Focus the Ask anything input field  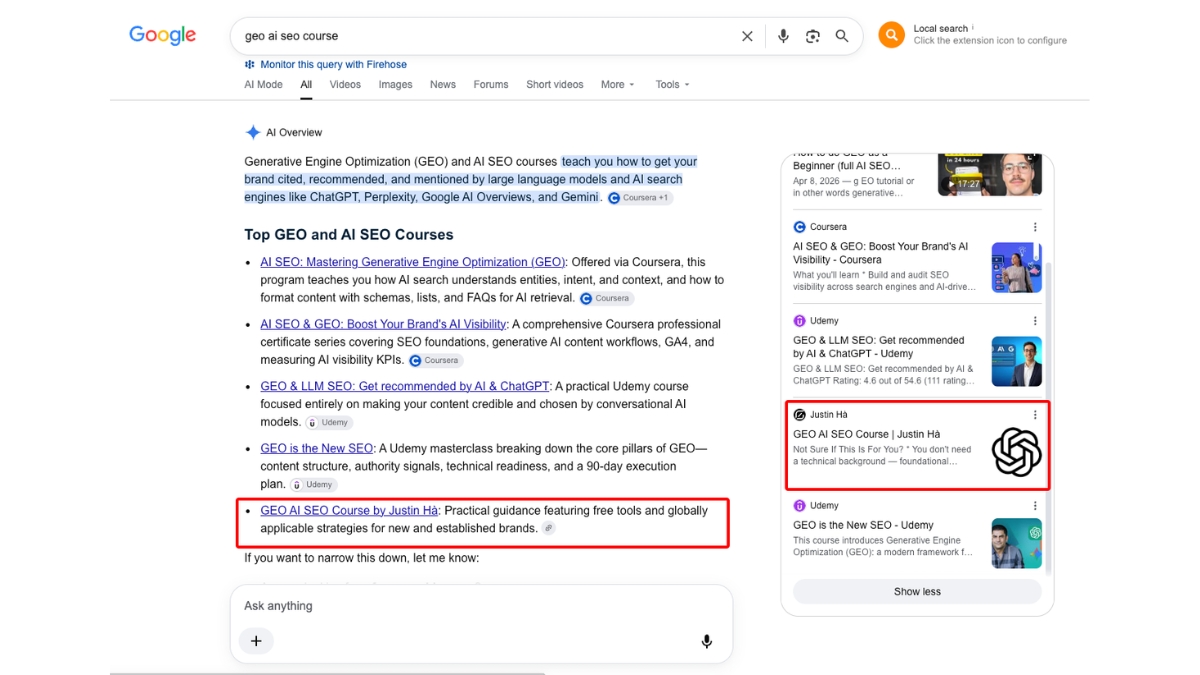click(x=481, y=606)
